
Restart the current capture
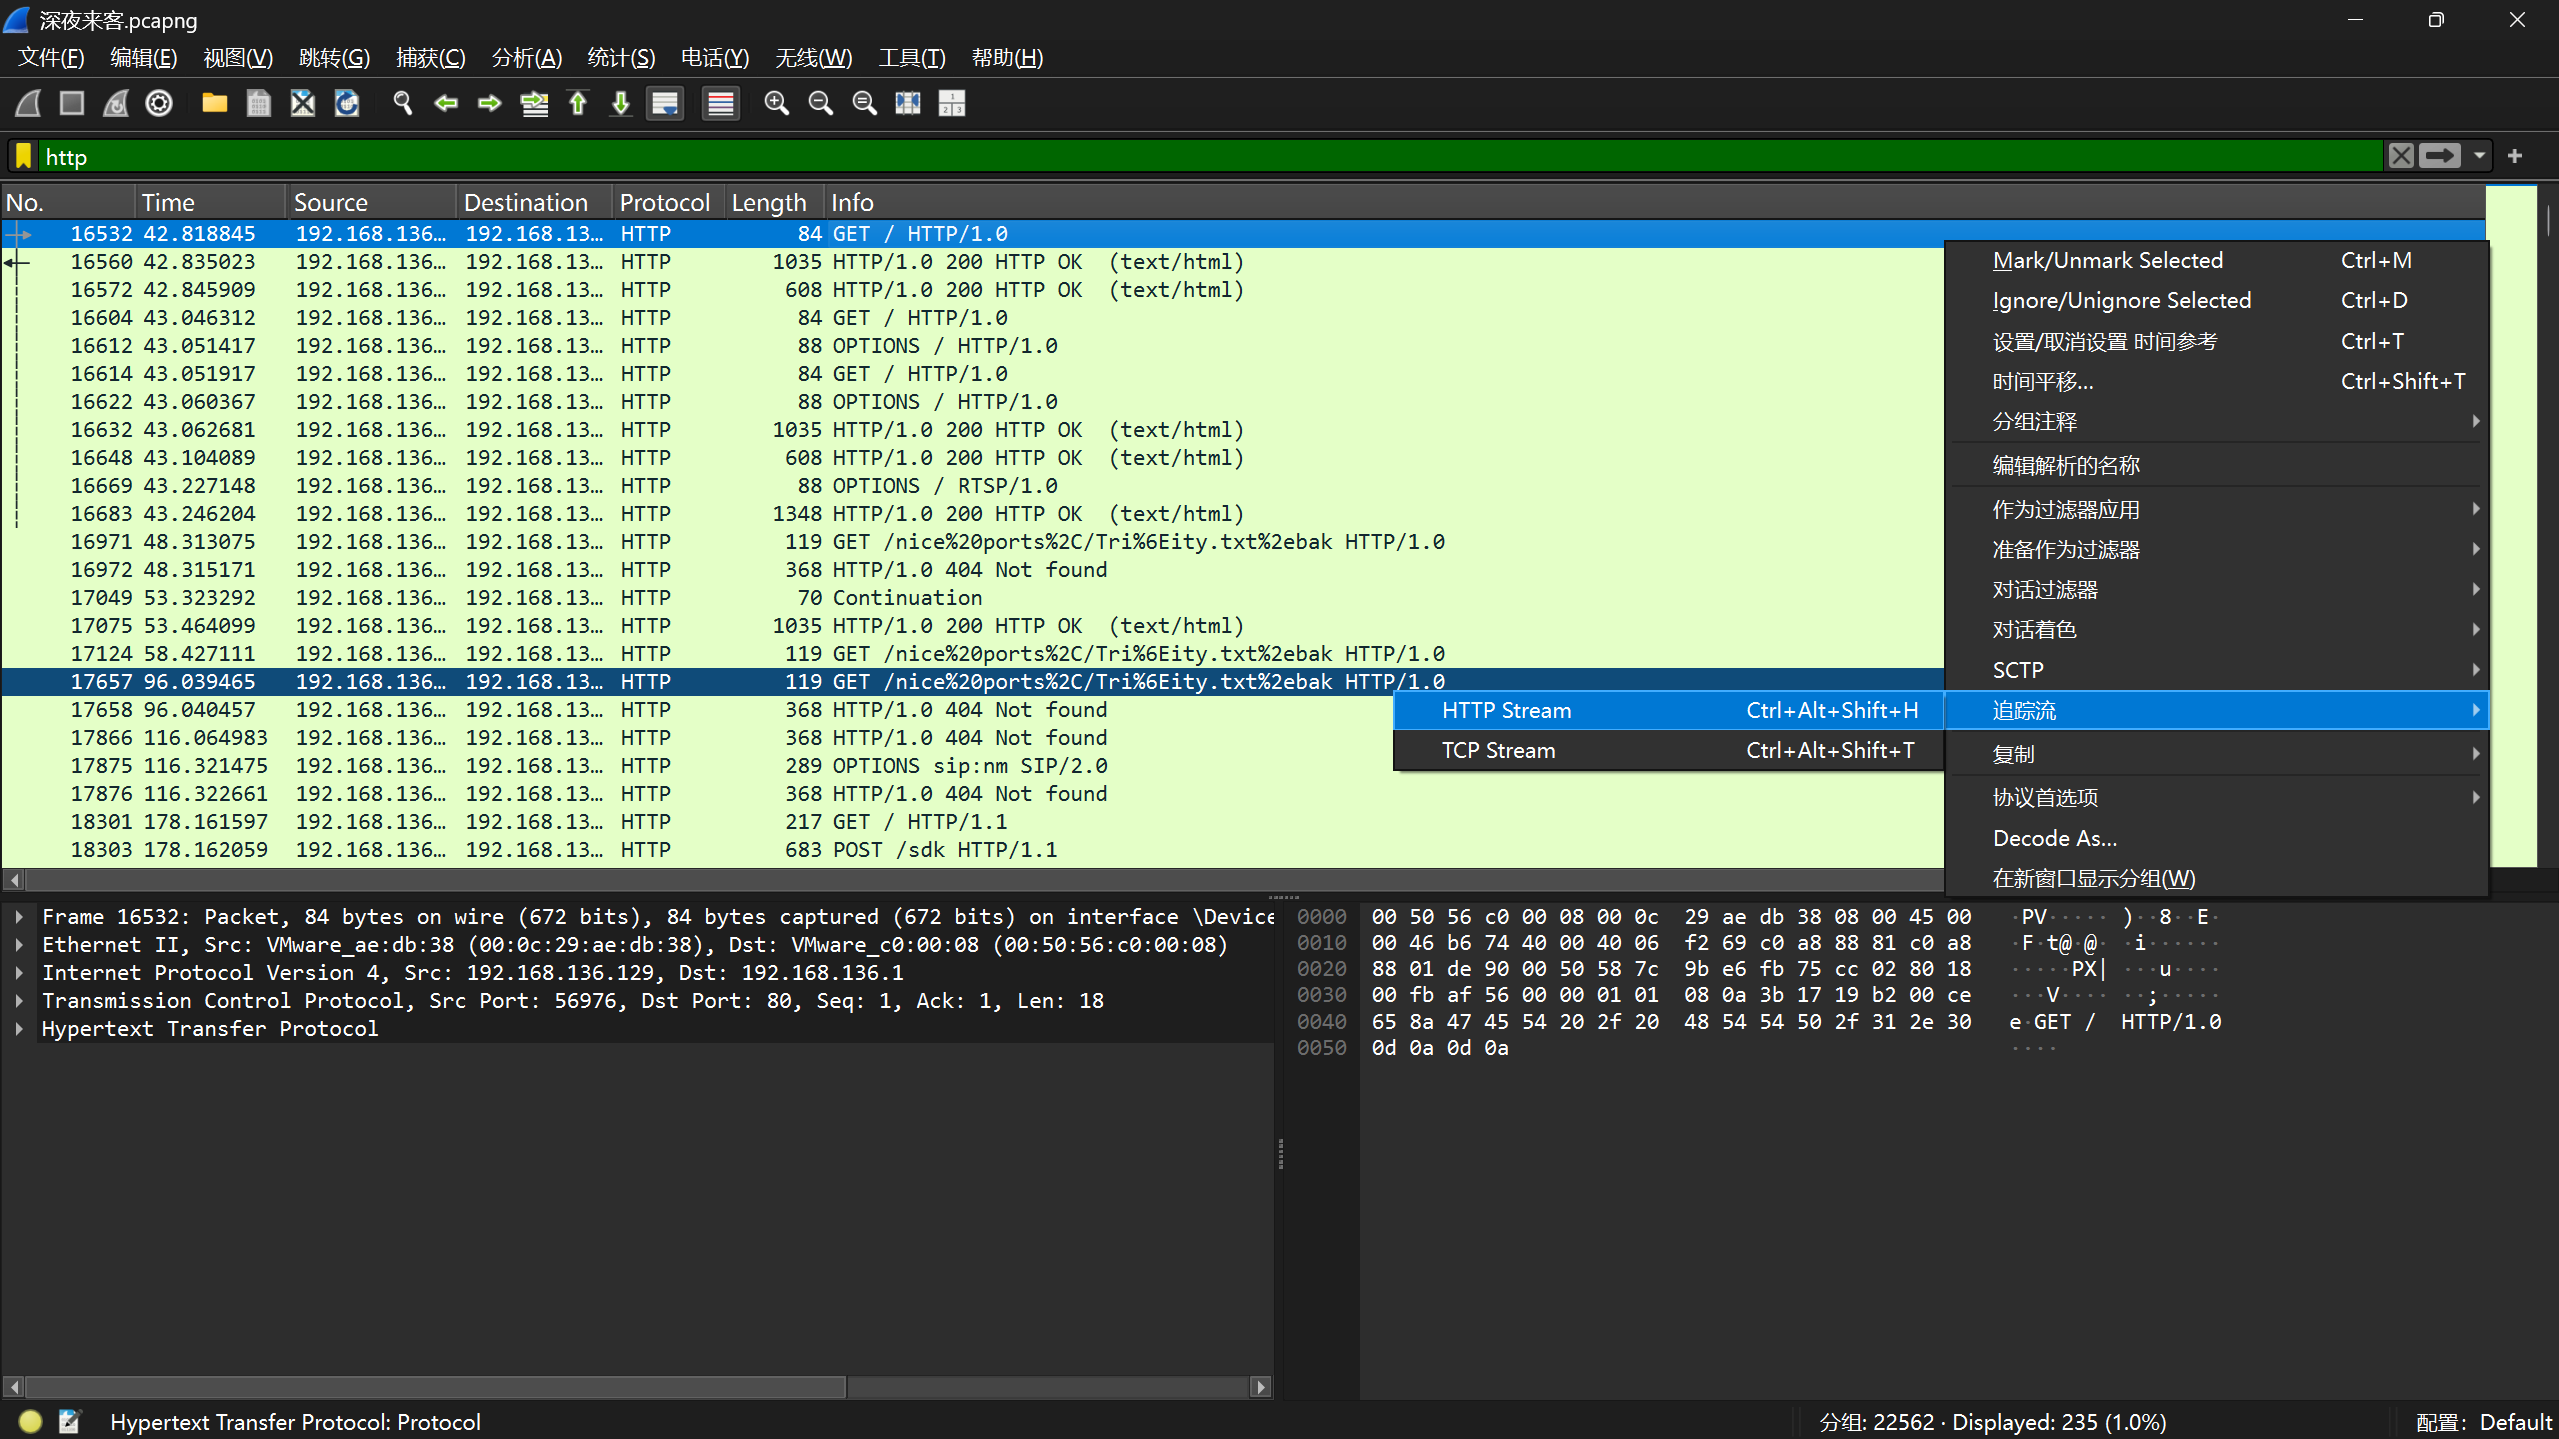click(x=115, y=103)
